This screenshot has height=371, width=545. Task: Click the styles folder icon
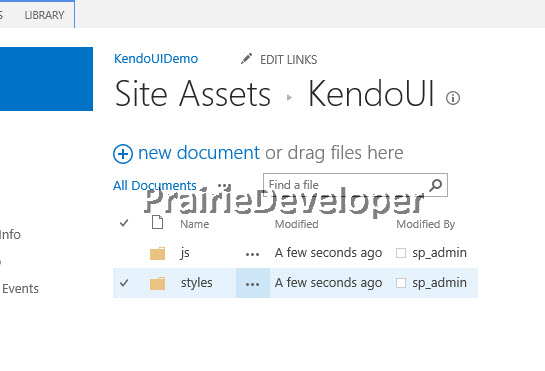tap(157, 283)
